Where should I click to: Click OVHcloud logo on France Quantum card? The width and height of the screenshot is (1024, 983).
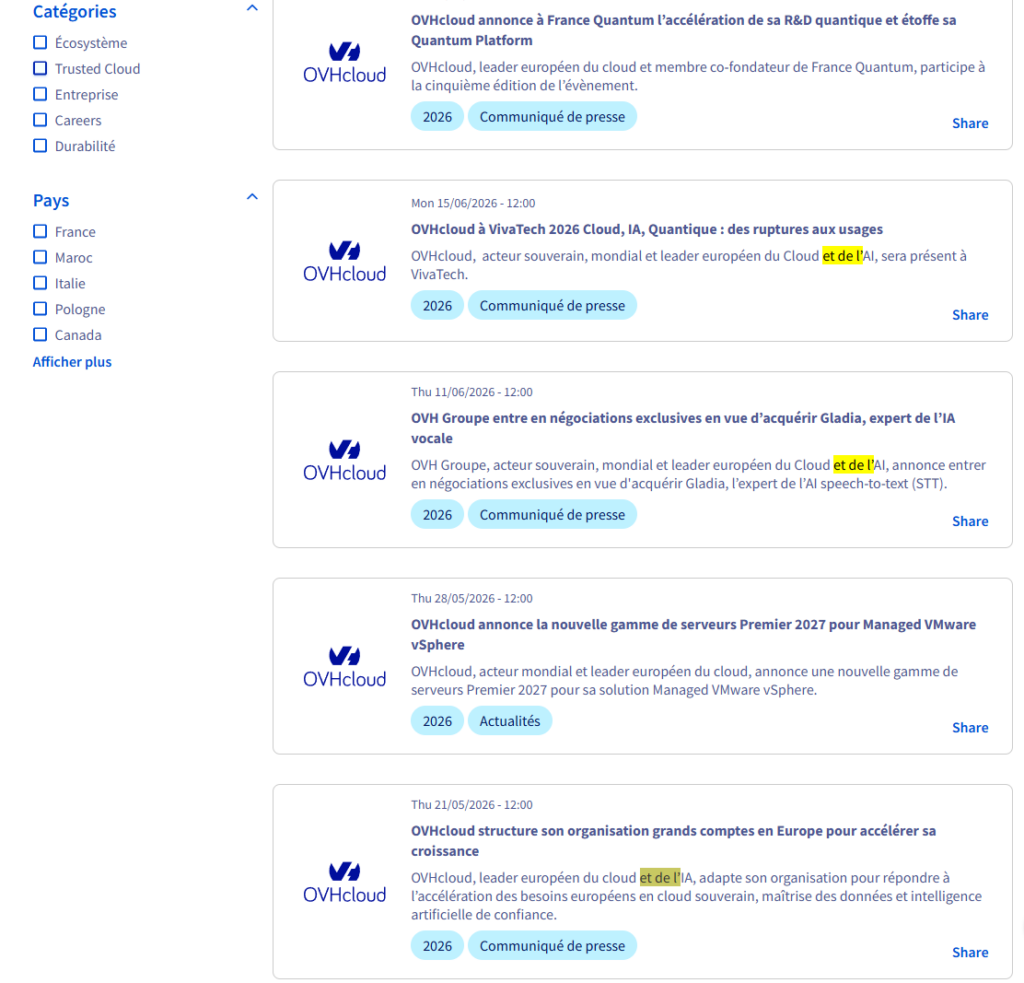(344, 63)
